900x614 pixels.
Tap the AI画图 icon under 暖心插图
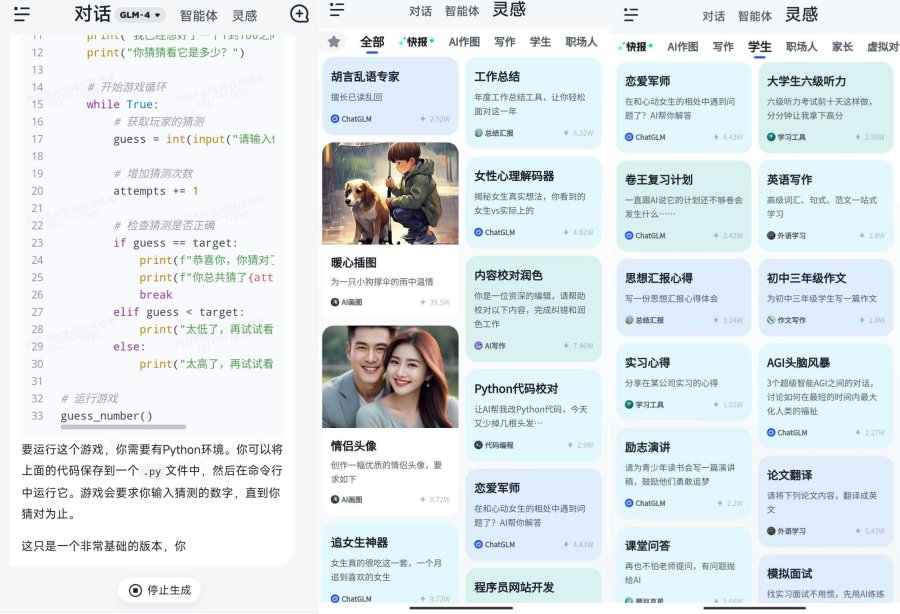pyautogui.click(x=335, y=302)
